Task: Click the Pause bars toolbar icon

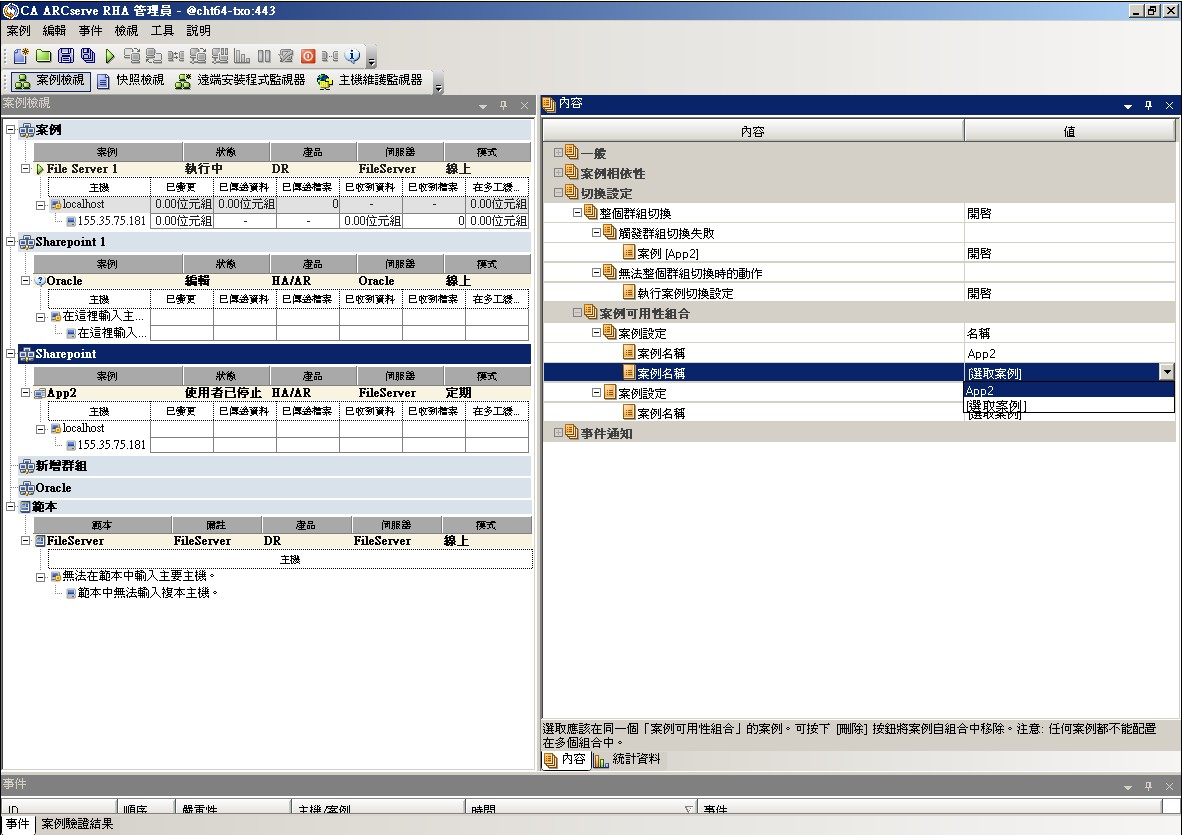Action: pos(264,56)
